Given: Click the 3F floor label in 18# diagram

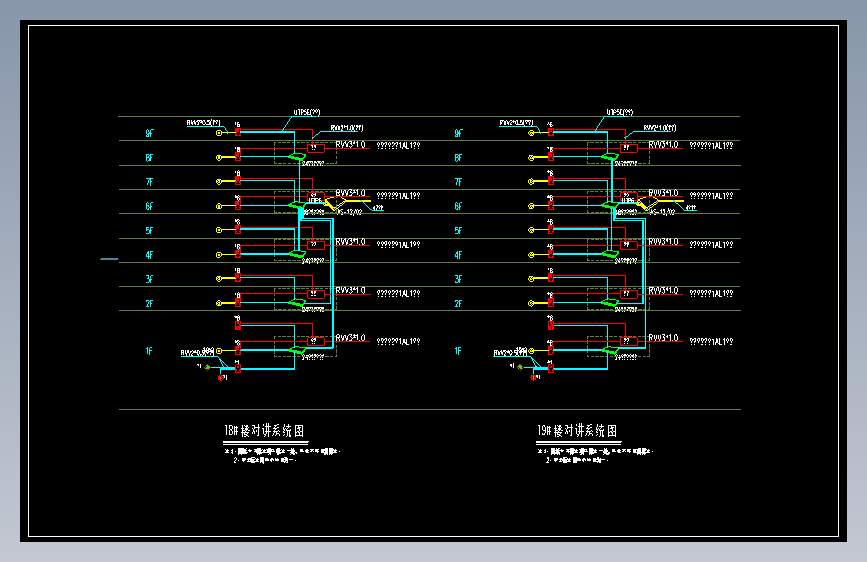Looking at the screenshot, I should pos(149,279).
